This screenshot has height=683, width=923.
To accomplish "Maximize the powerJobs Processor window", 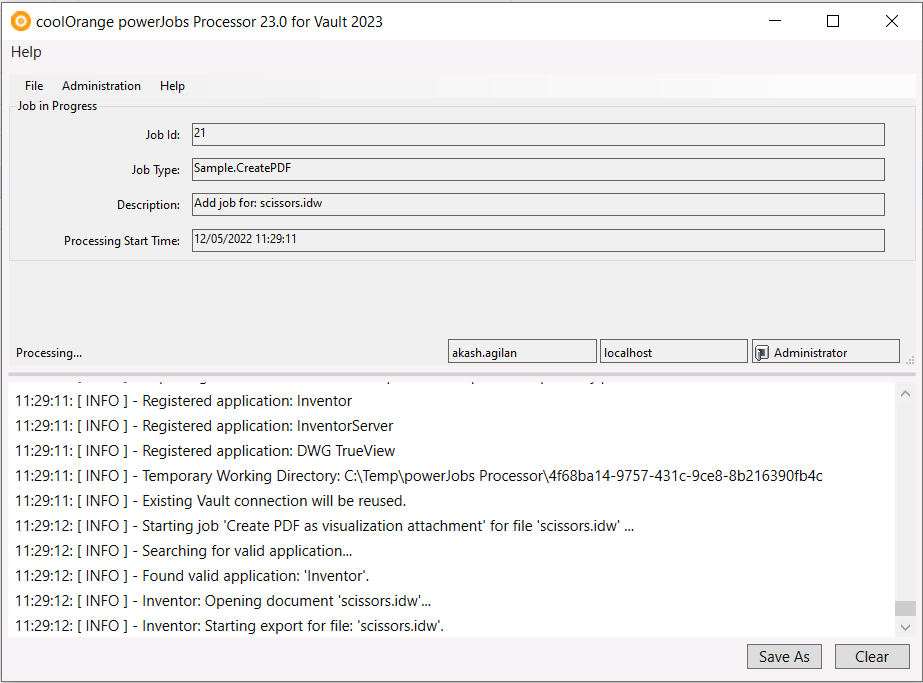I will (833, 21).
